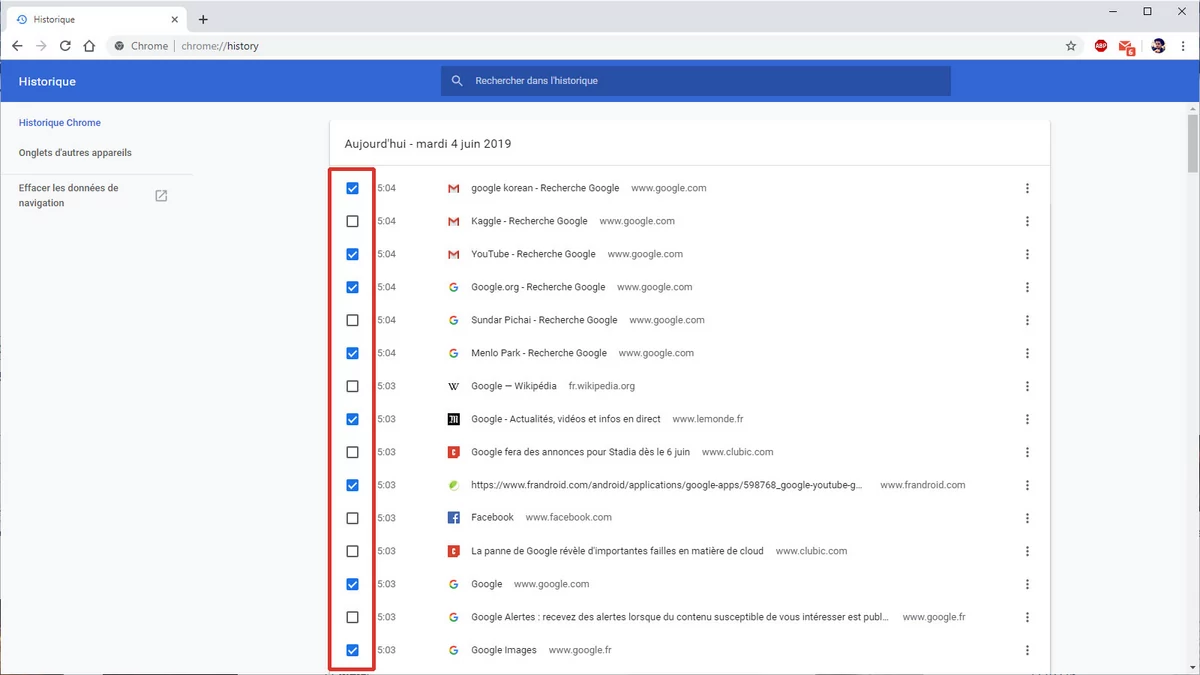Image resolution: width=1200 pixels, height=675 pixels.
Task: Click the Clubic favicon on La panne de Google entry
Action: [x=453, y=551]
